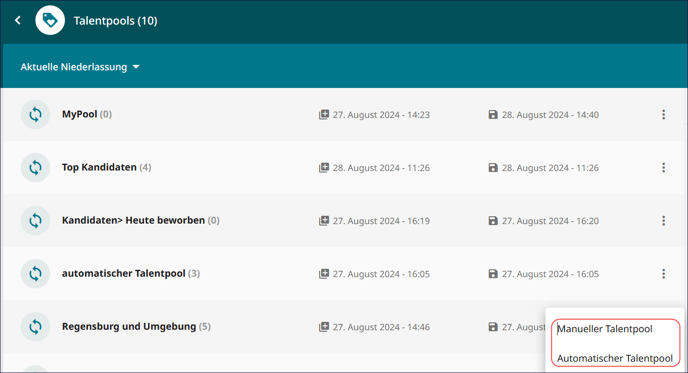Choose Manueller Talentpool from the popup menu
The image size is (688, 373).
pos(605,329)
